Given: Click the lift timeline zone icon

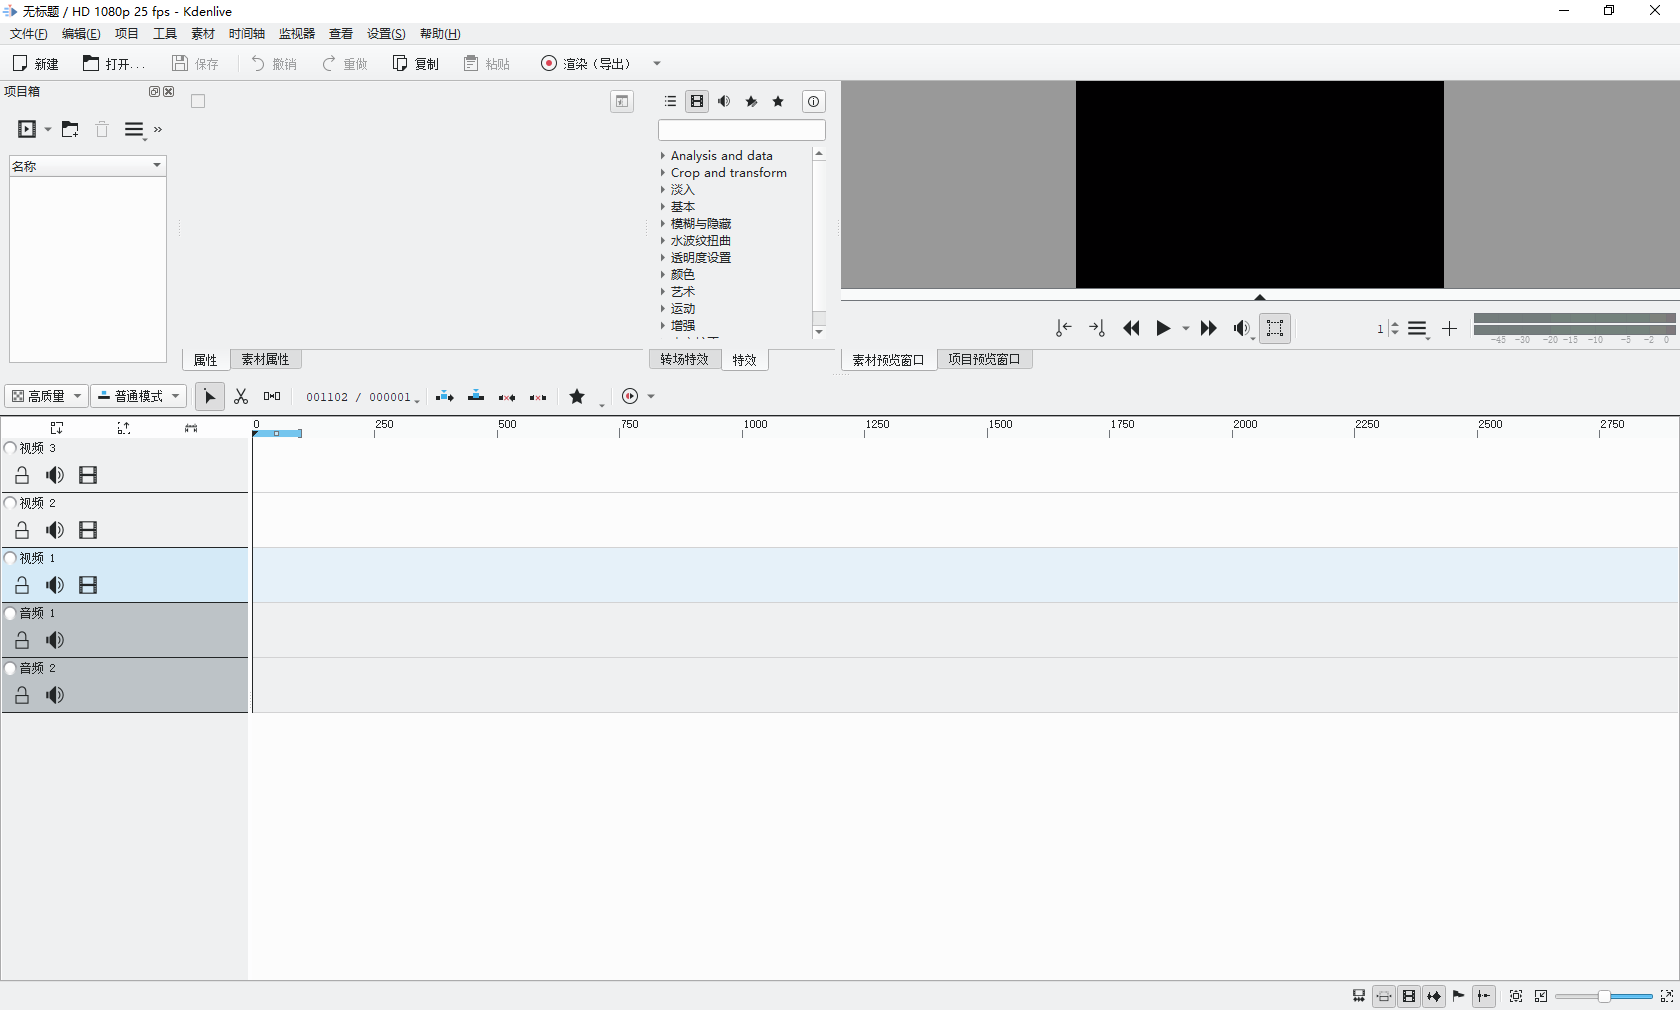Looking at the screenshot, I should 538,397.
